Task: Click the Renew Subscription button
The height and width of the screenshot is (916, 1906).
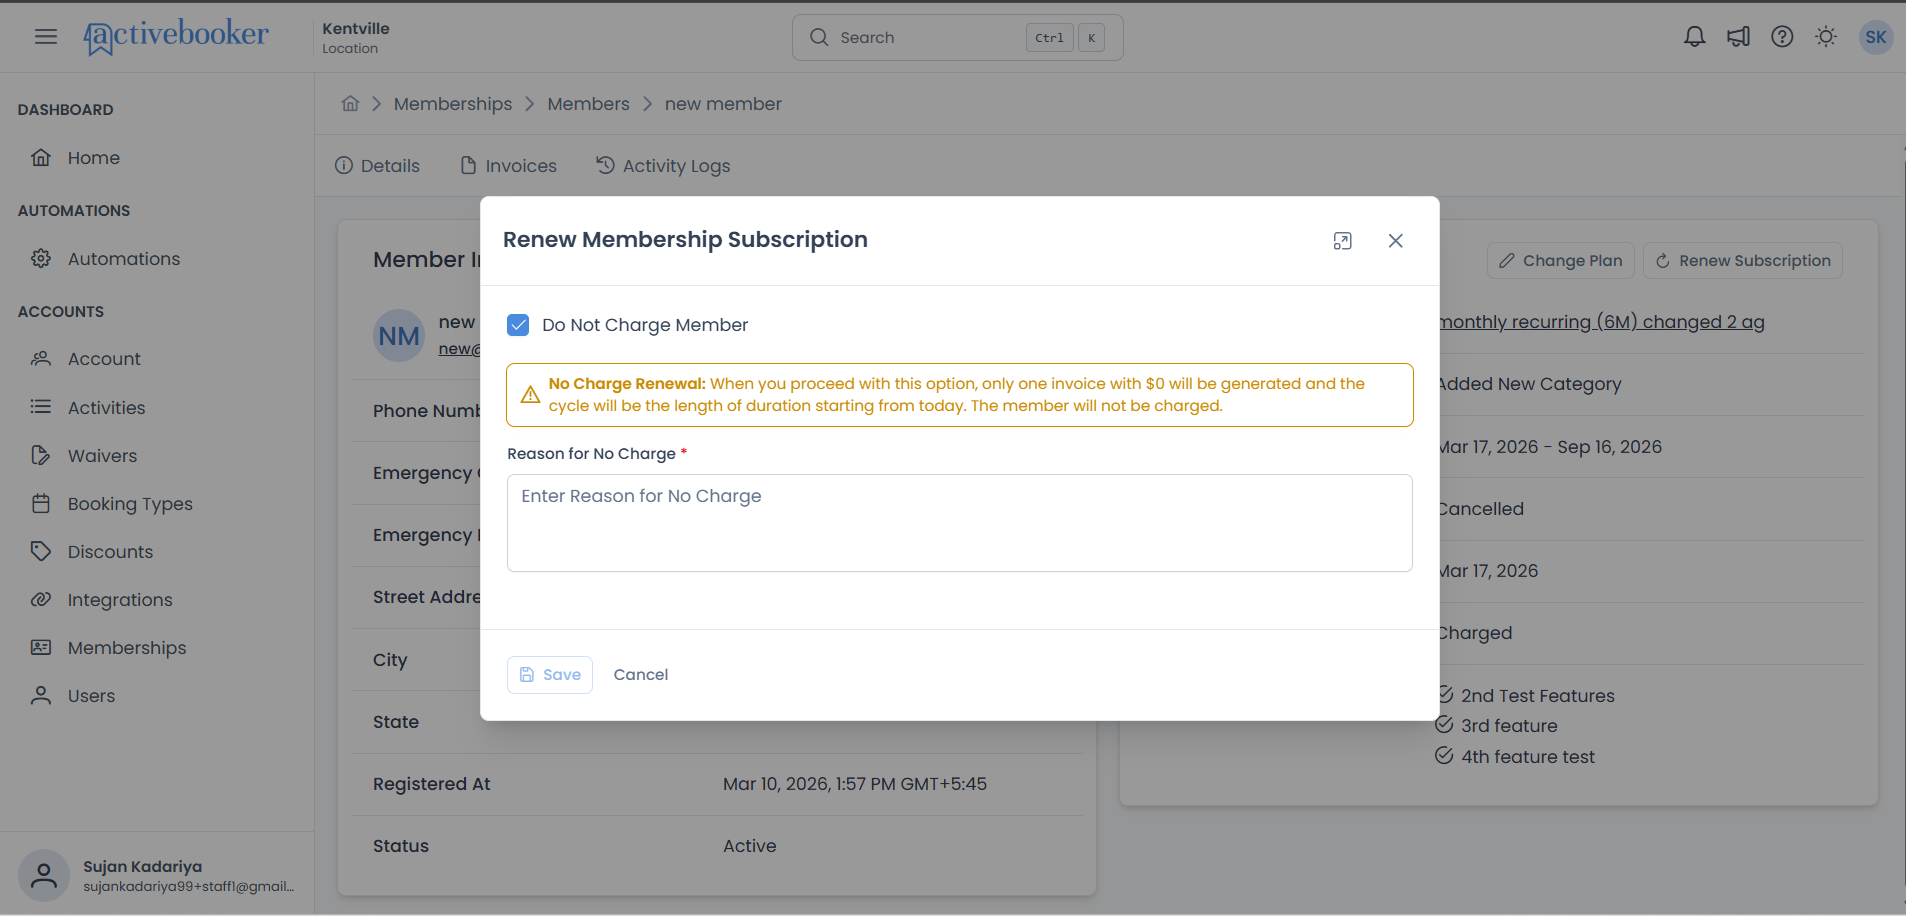Action: click(1743, 261)
